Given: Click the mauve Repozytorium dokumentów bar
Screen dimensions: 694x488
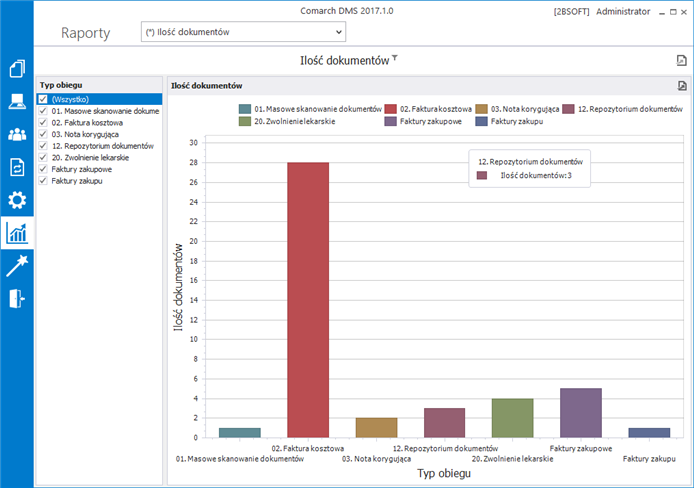Looking at the screenshot, I should click(x=444, y=423).
